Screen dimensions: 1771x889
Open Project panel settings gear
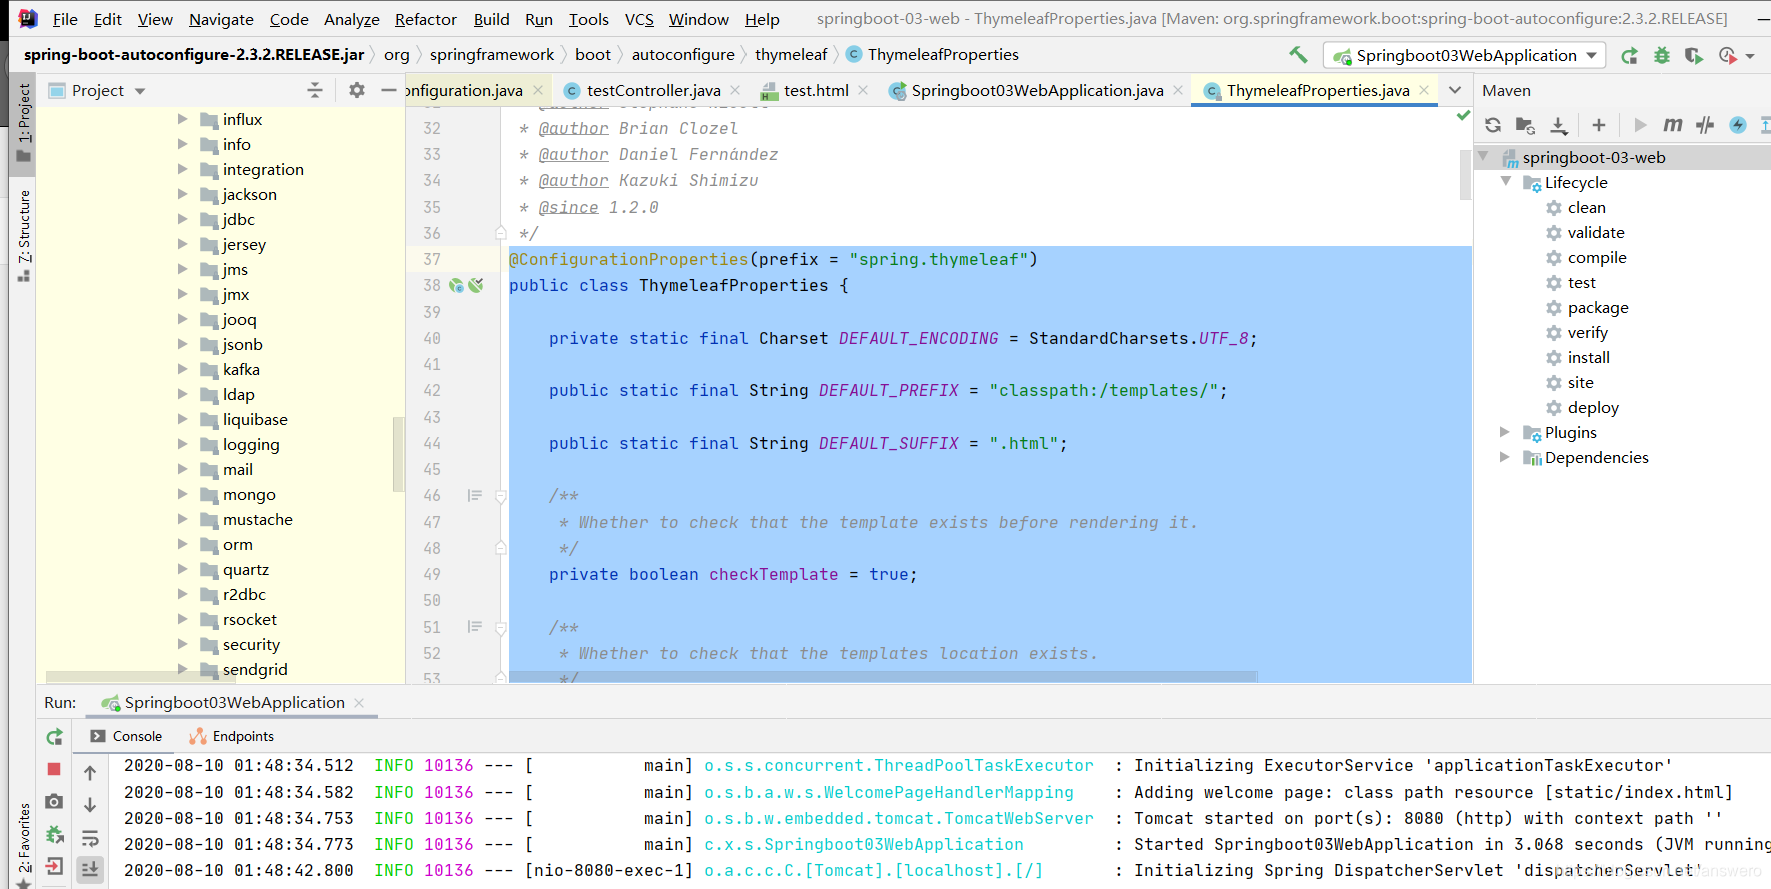pos(357,91)
